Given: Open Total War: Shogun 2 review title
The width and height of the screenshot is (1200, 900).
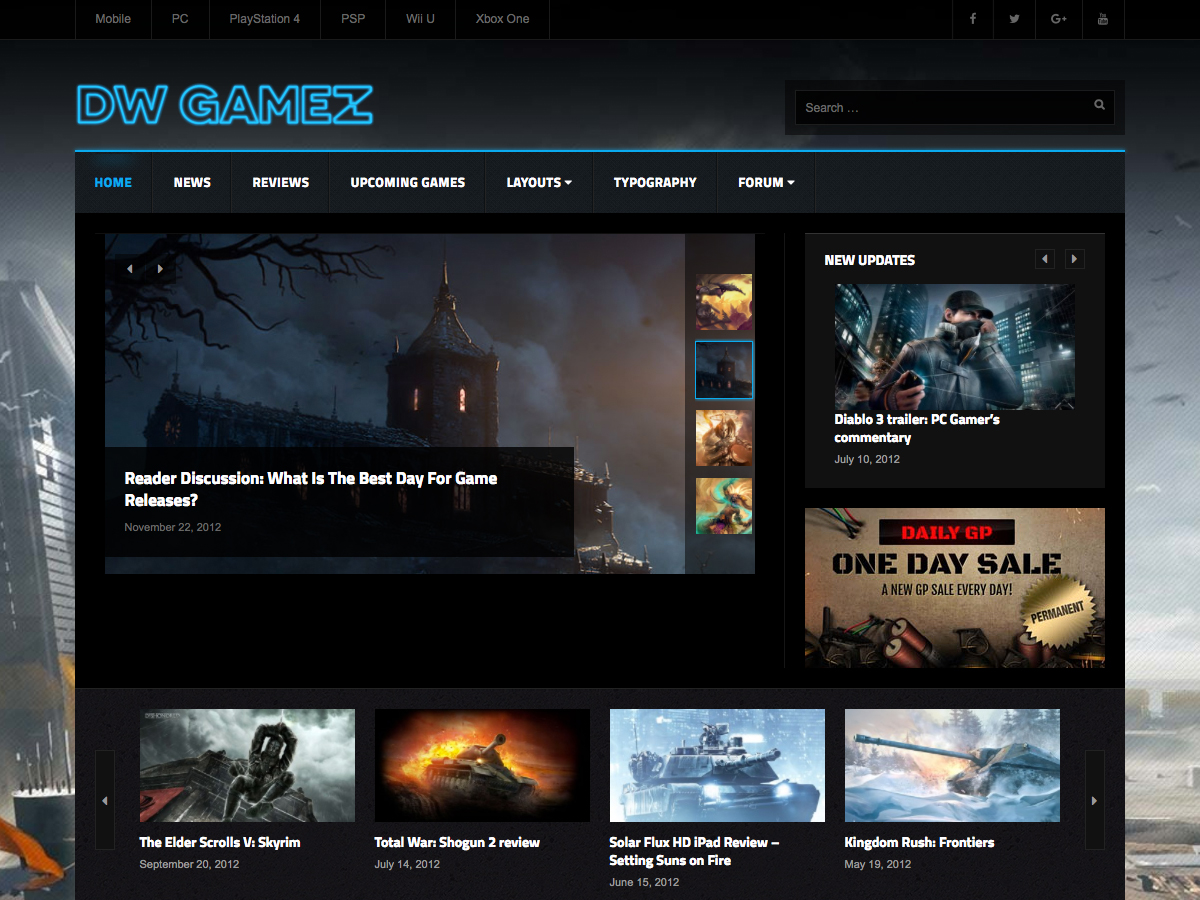Looking at the screenshot, I should [x=457, y=842].
